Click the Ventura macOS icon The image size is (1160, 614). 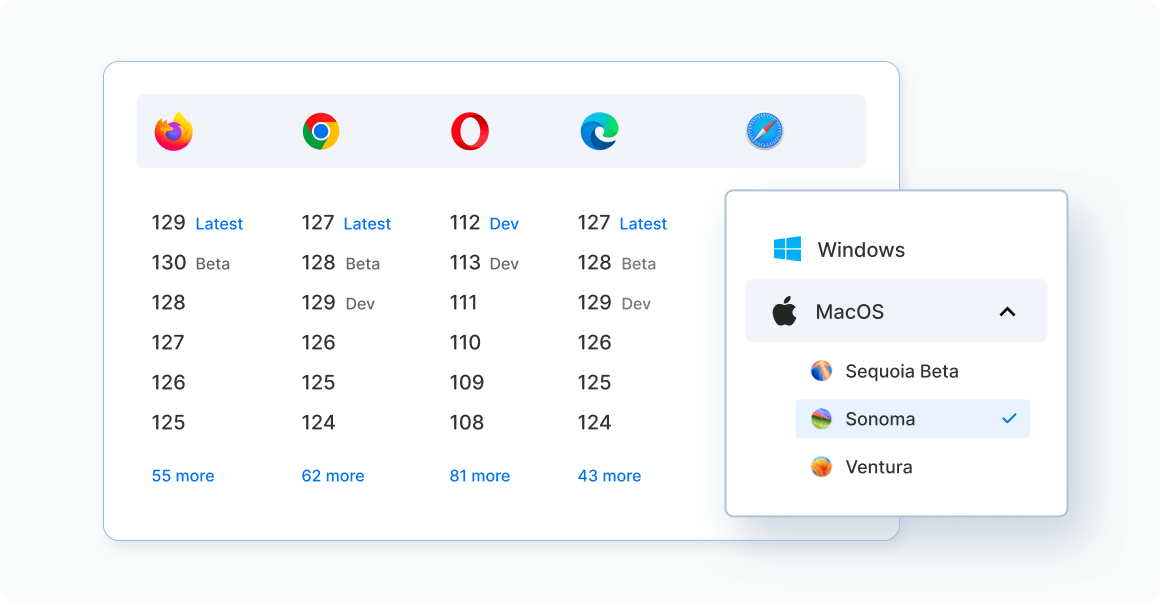821,466
